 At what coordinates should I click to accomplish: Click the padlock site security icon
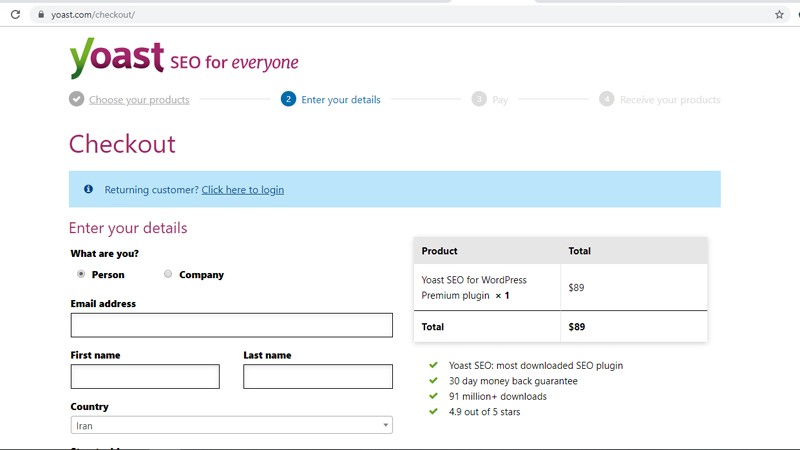(x=41, y=15)
